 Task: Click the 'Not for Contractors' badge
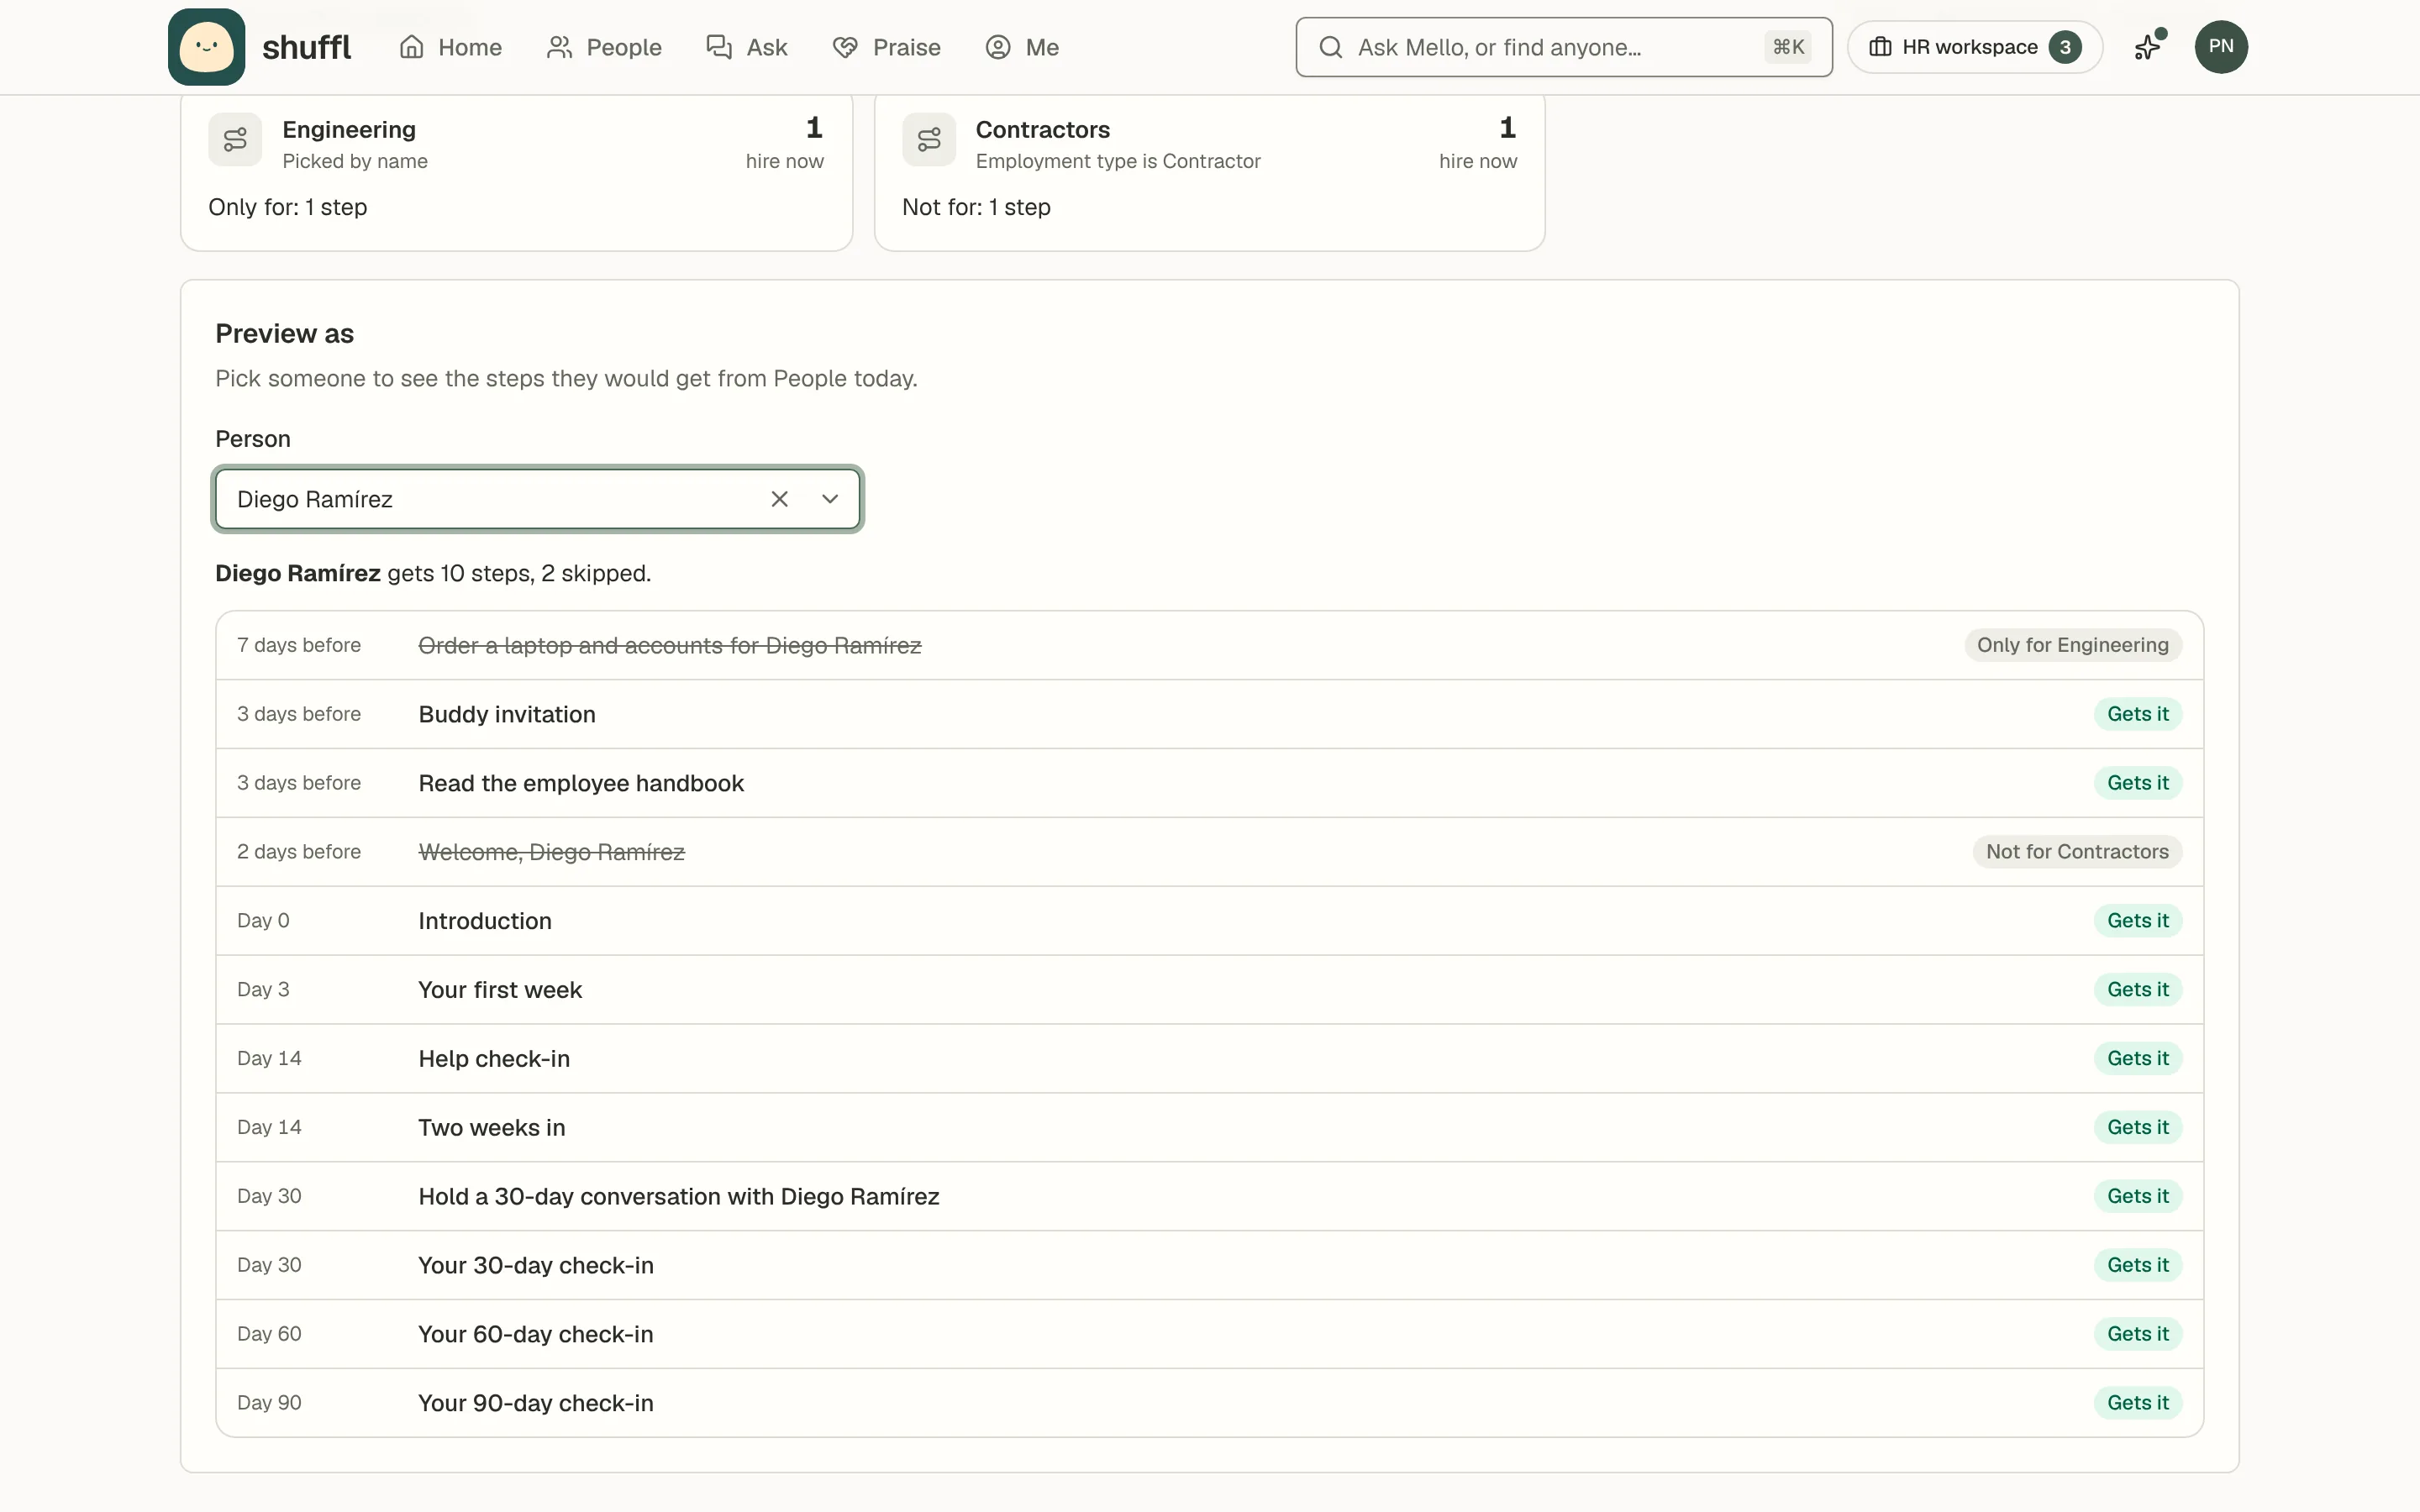(2076, 852)
